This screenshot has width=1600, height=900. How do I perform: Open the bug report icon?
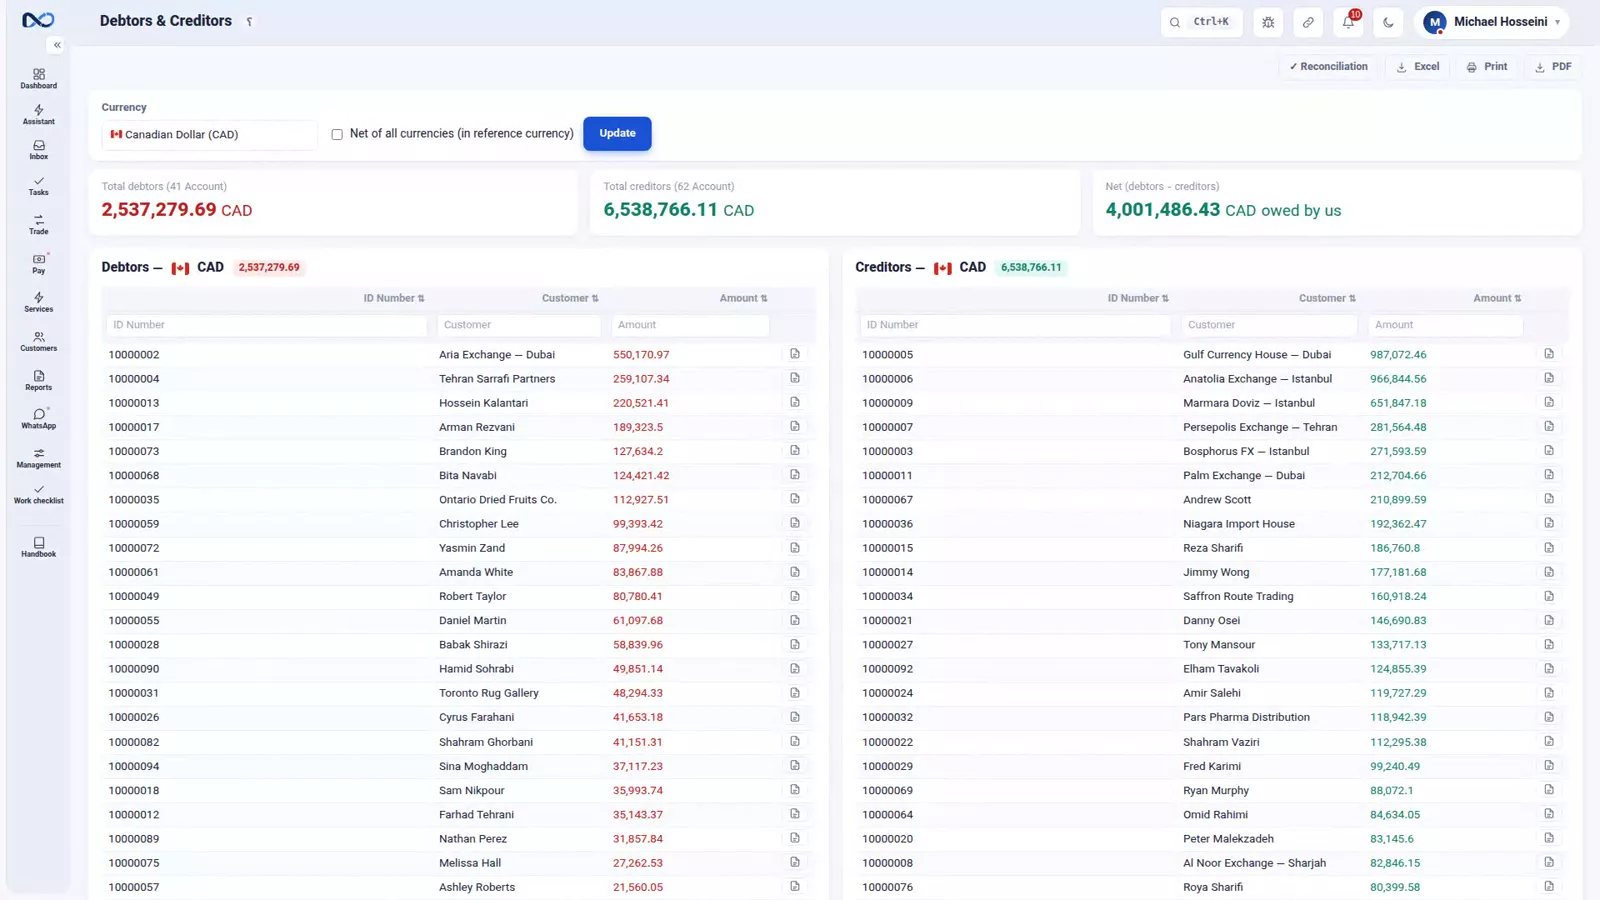[1268, 22]
